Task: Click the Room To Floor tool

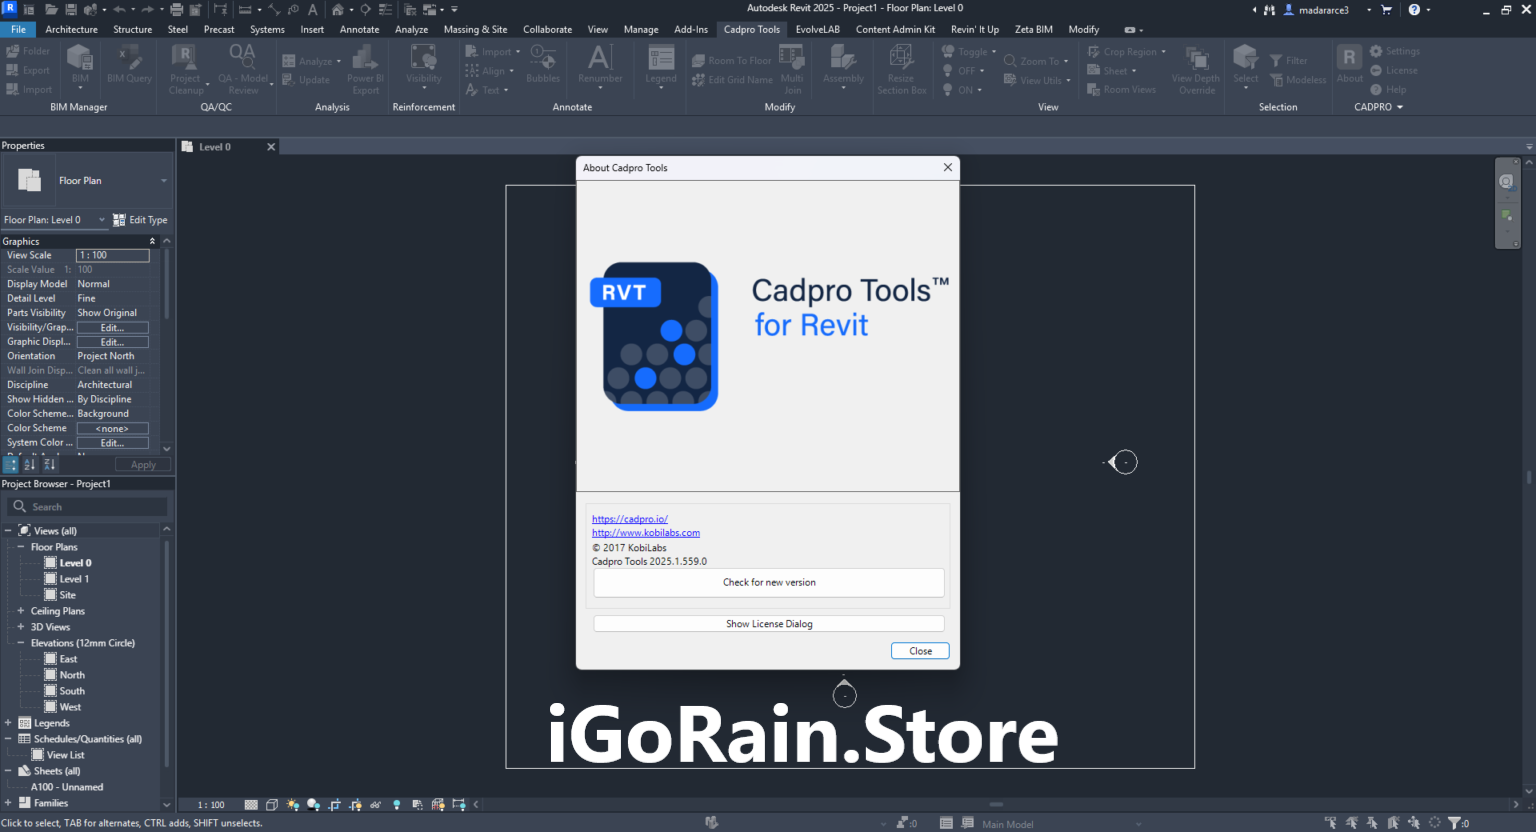Action: 732,60
